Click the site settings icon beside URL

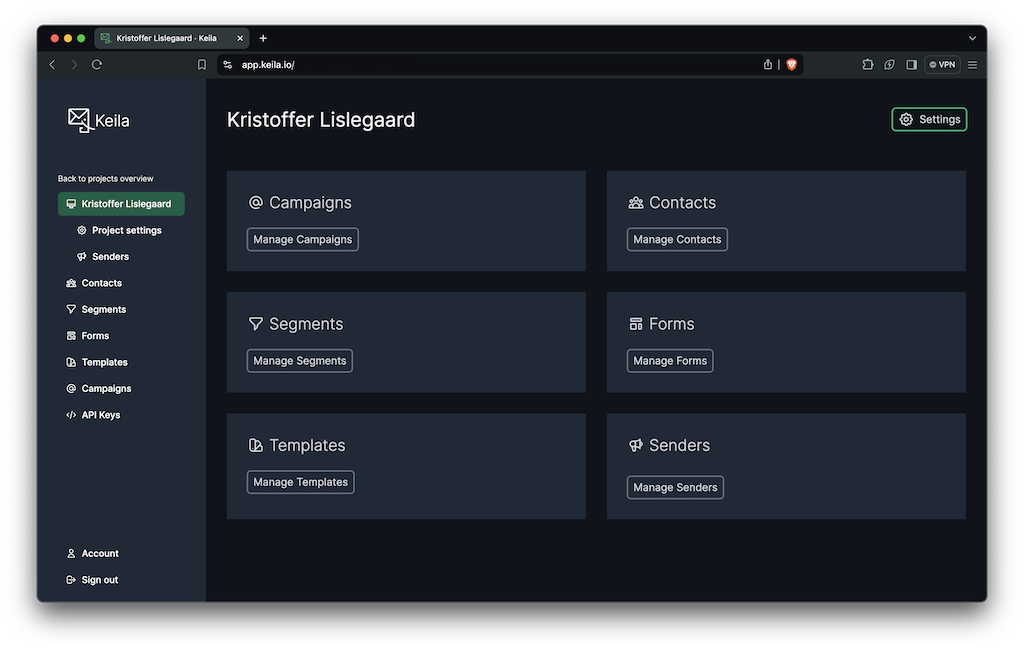227,64
